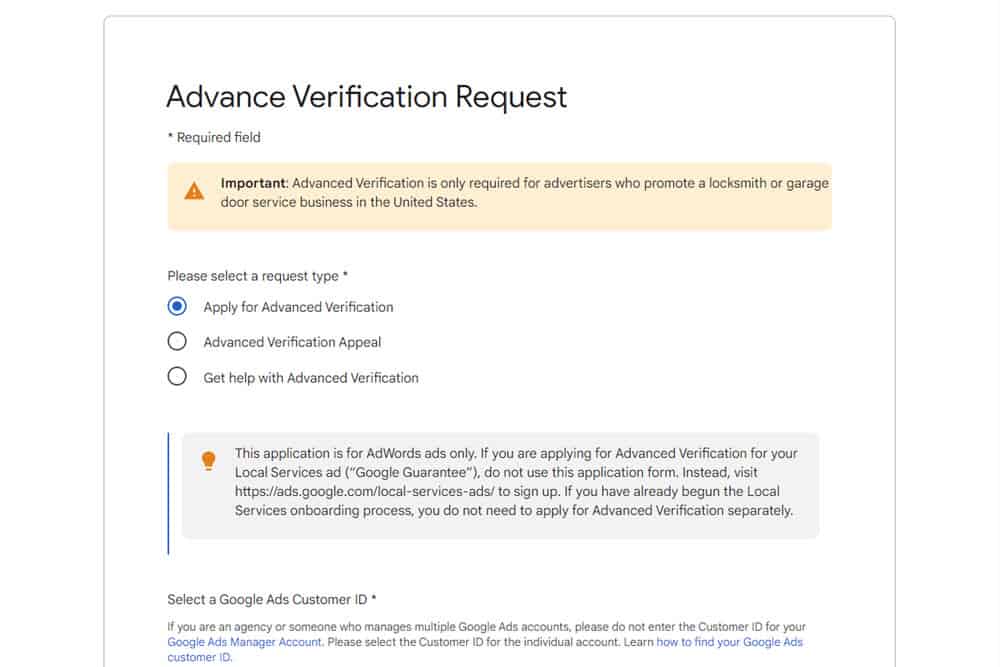Click the Advanced Verification Appeal label text
1000x667 pixels.
292,342
